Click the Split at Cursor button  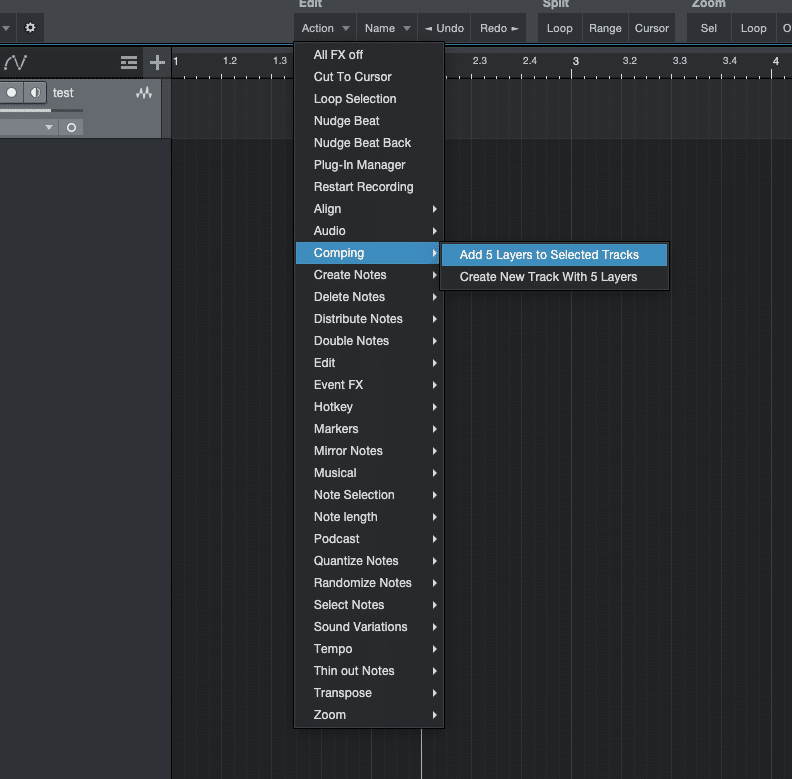pyautogui.click(x=652, y=28)
